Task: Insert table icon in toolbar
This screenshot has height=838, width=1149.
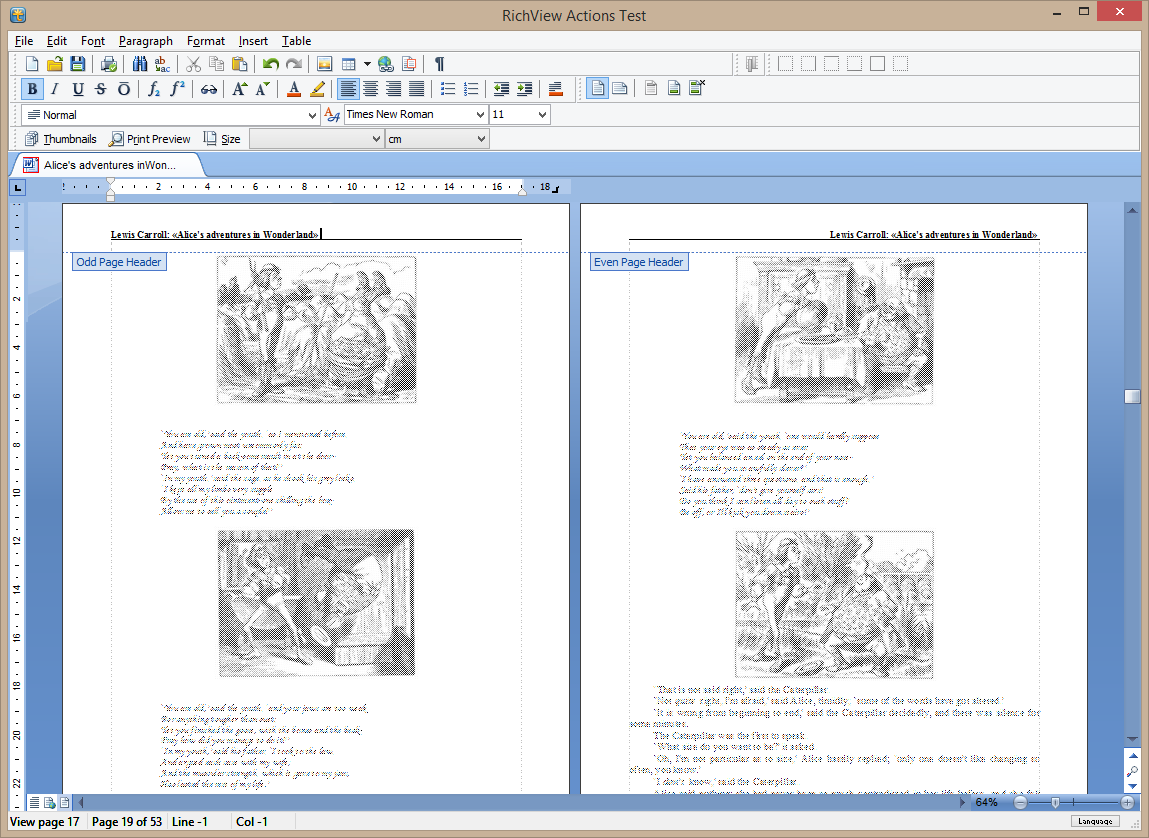Action: (349, 64)
